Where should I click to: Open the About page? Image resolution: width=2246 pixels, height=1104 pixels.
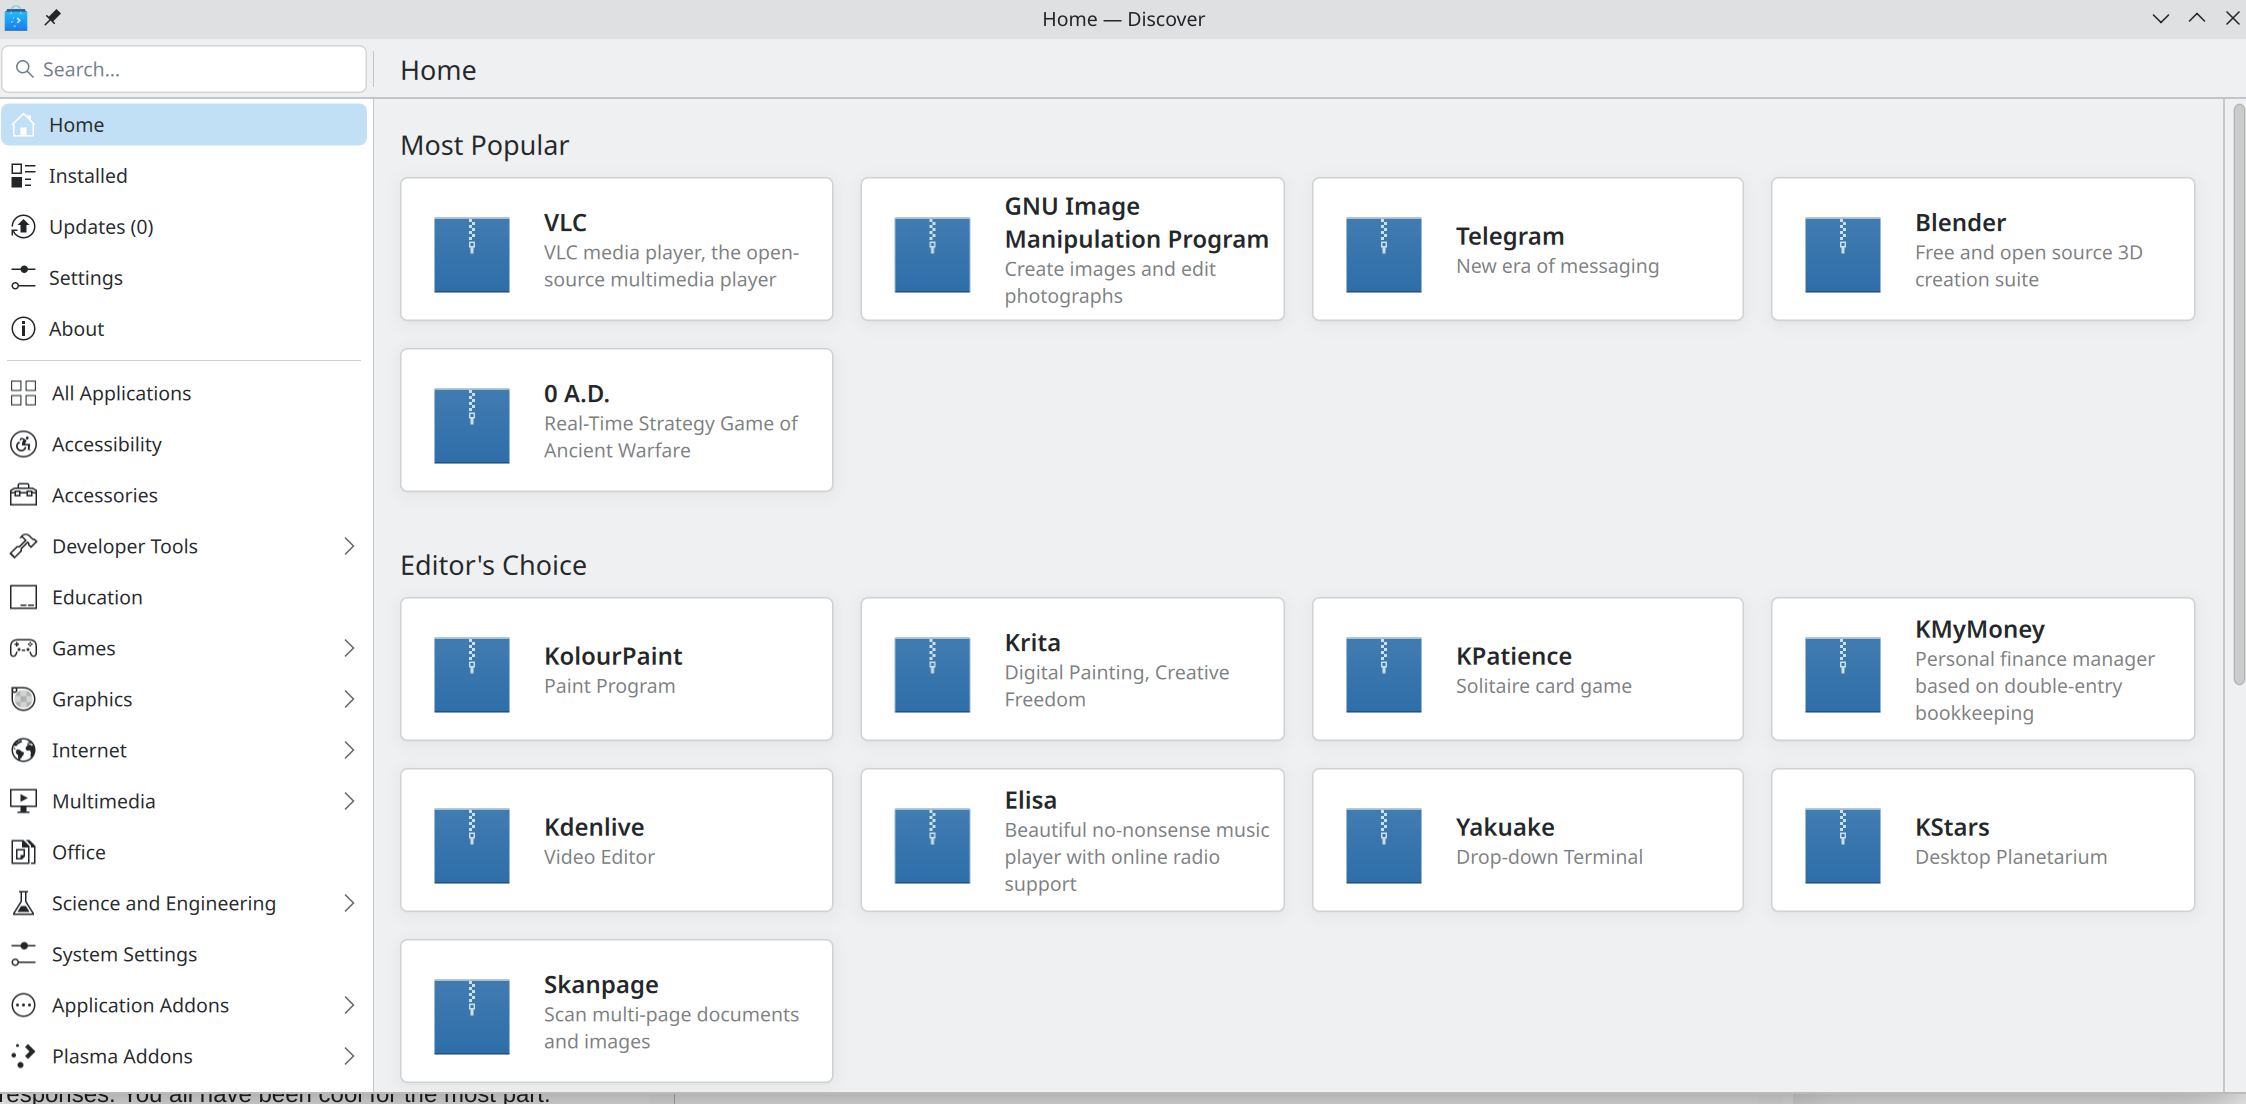[x=184, y=329]
